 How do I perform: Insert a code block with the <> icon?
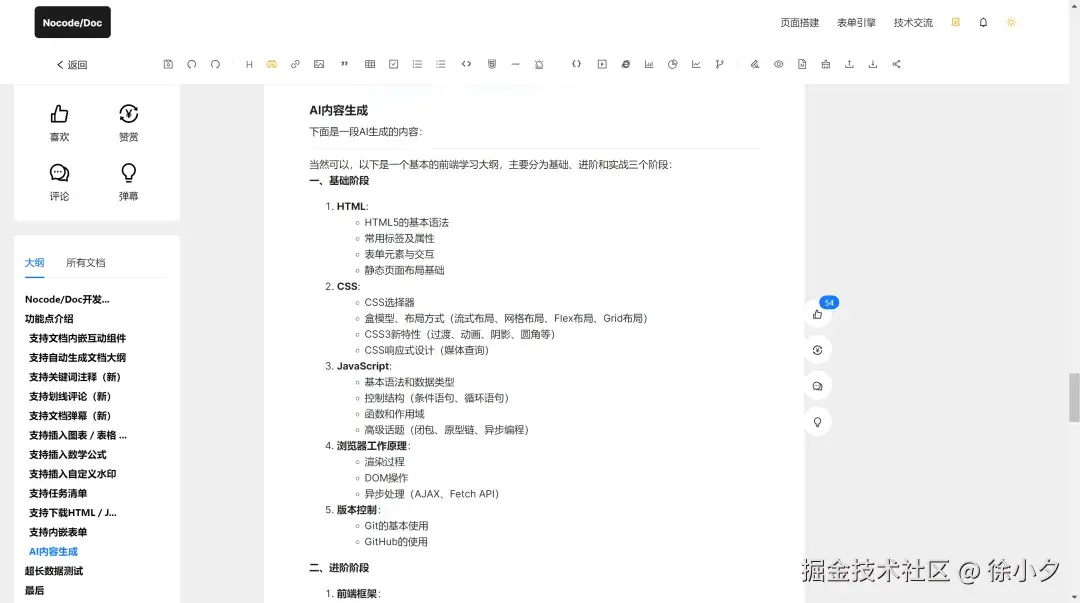[466, 63]
